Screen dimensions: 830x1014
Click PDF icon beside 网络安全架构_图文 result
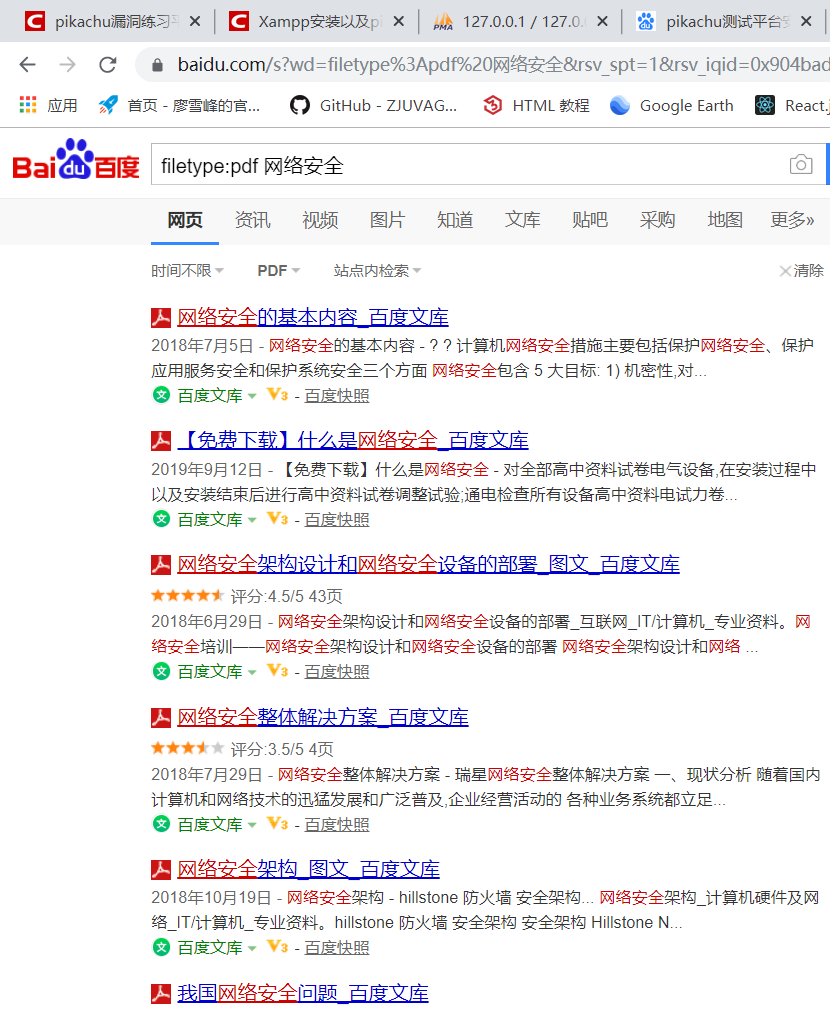(161, 870)
